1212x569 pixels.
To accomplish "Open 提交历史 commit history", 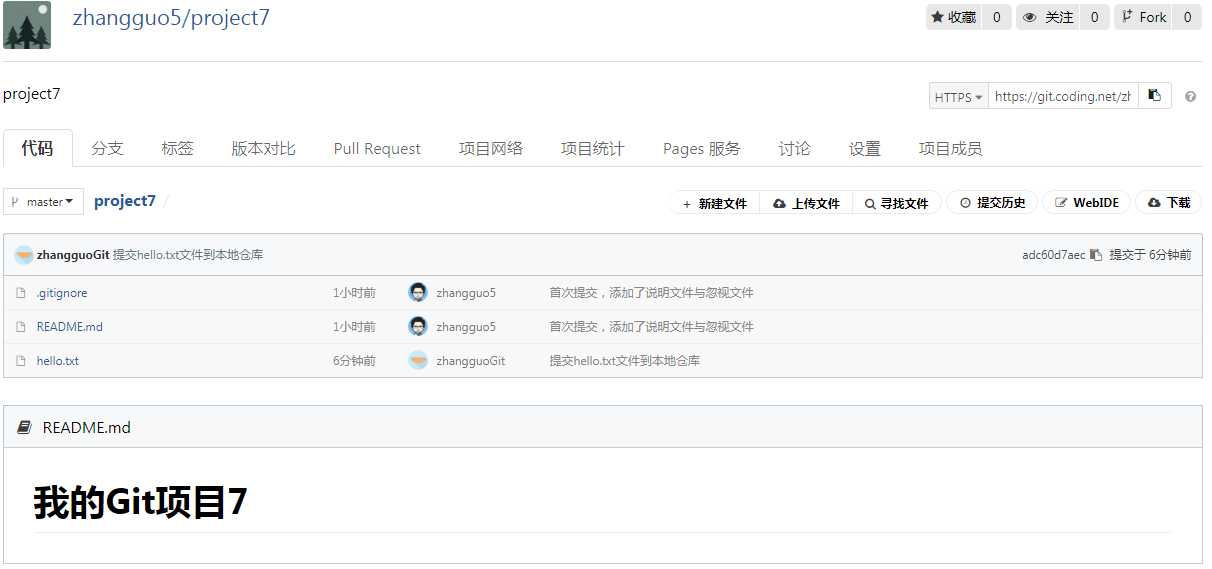I will (992, 203).
